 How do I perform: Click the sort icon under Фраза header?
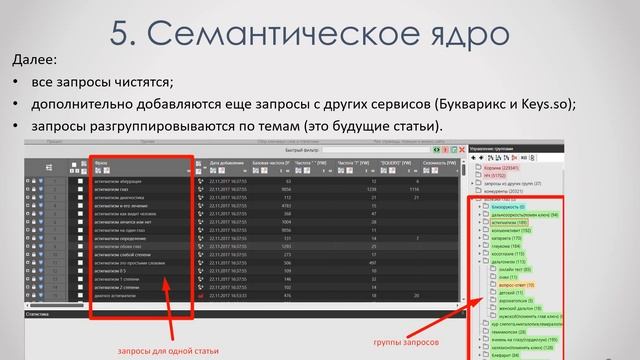98,171
